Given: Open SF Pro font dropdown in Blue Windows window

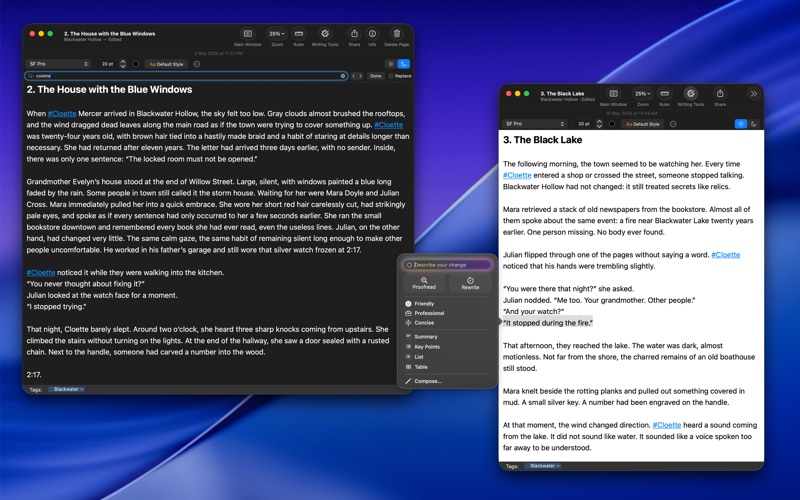Looking at the screenshot, I should [x=58, y=64].
